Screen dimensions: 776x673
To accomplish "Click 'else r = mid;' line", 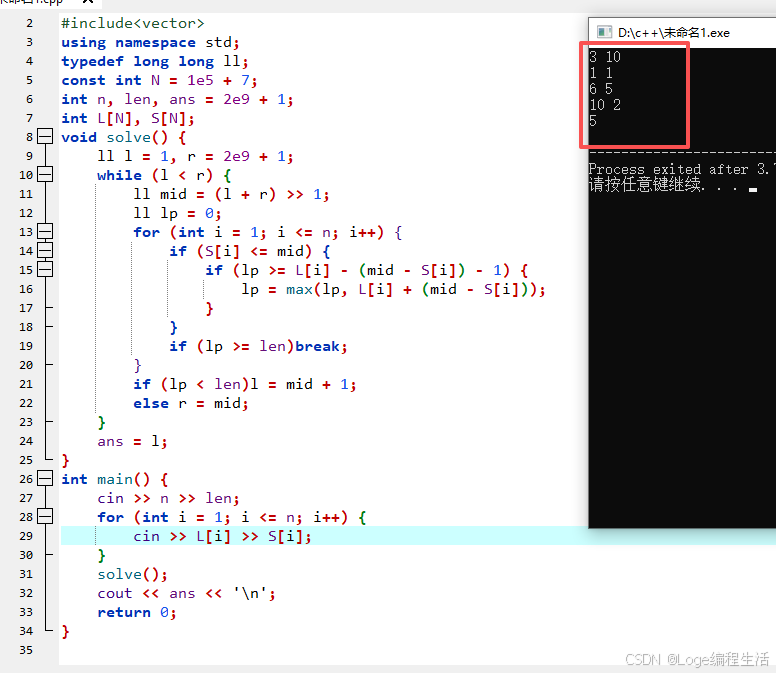I will [x=191, y=403].
